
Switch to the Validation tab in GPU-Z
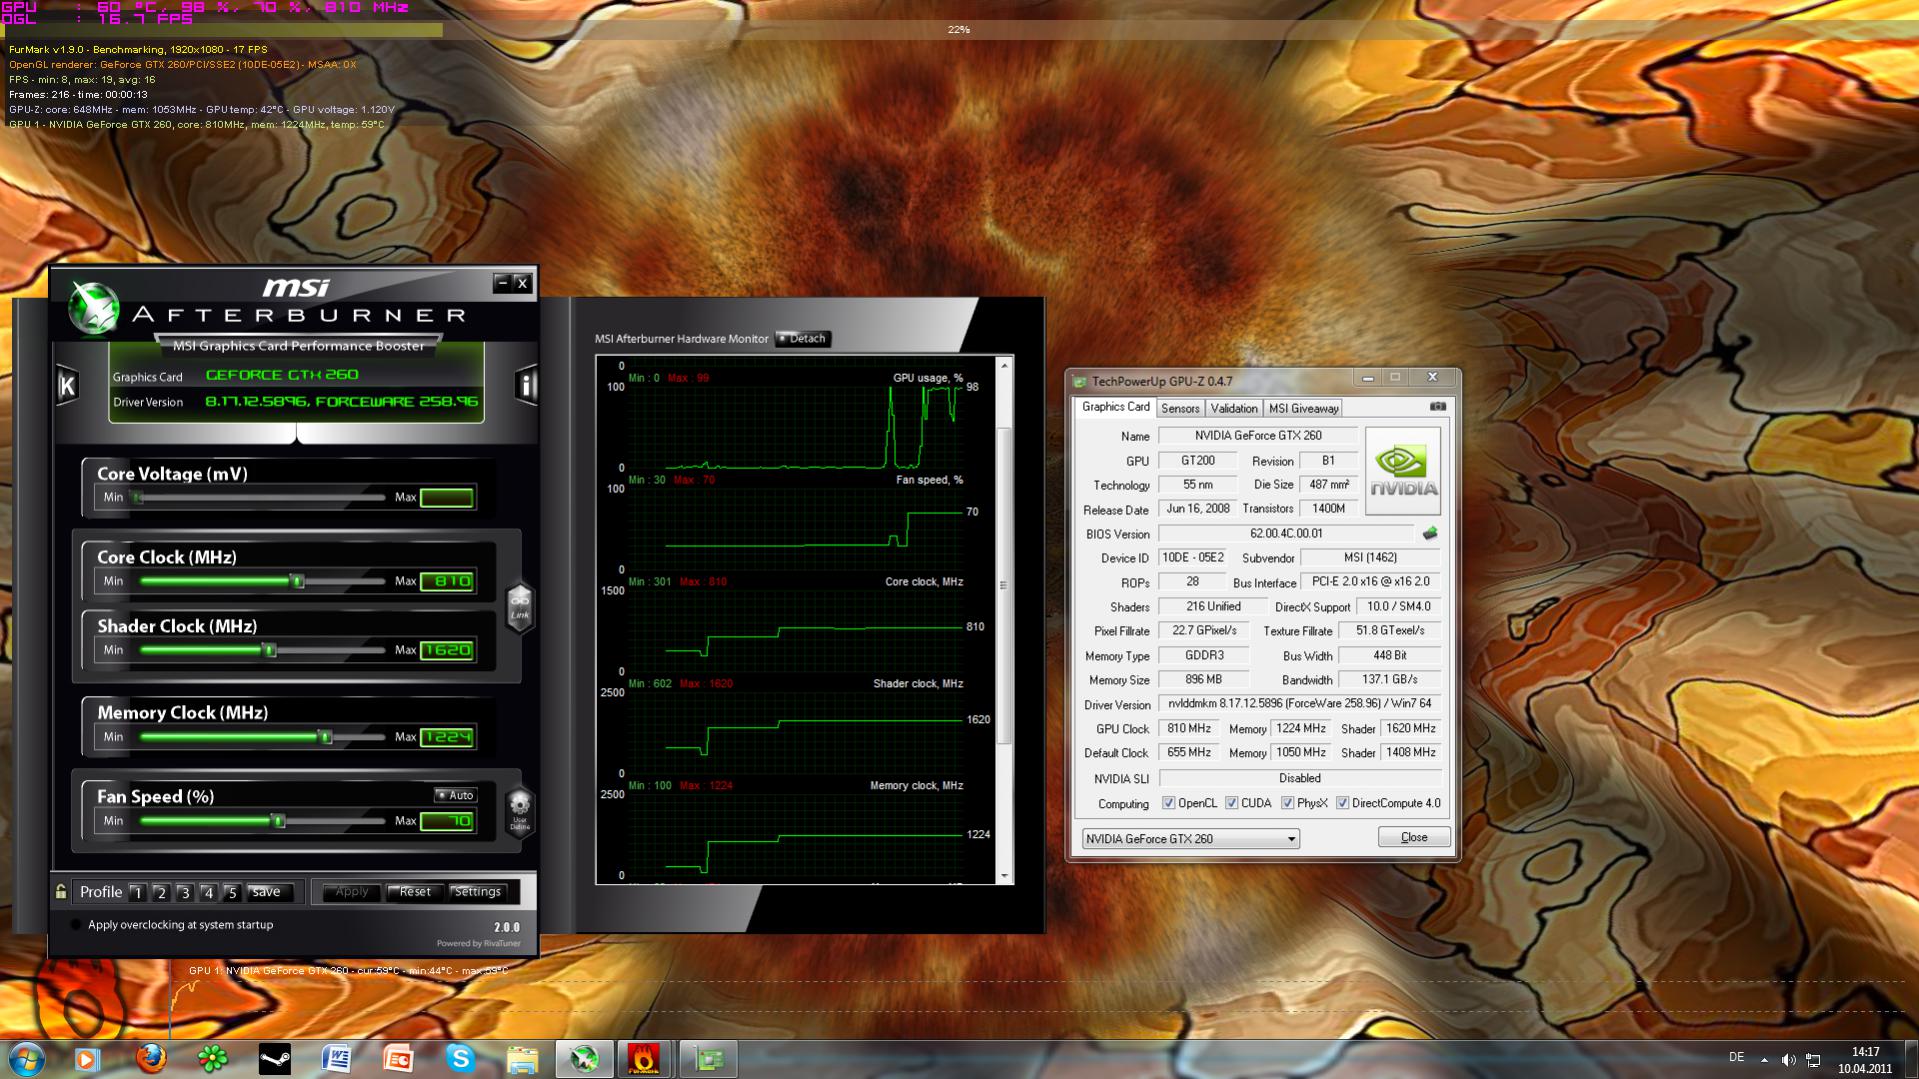(1234, 408)
